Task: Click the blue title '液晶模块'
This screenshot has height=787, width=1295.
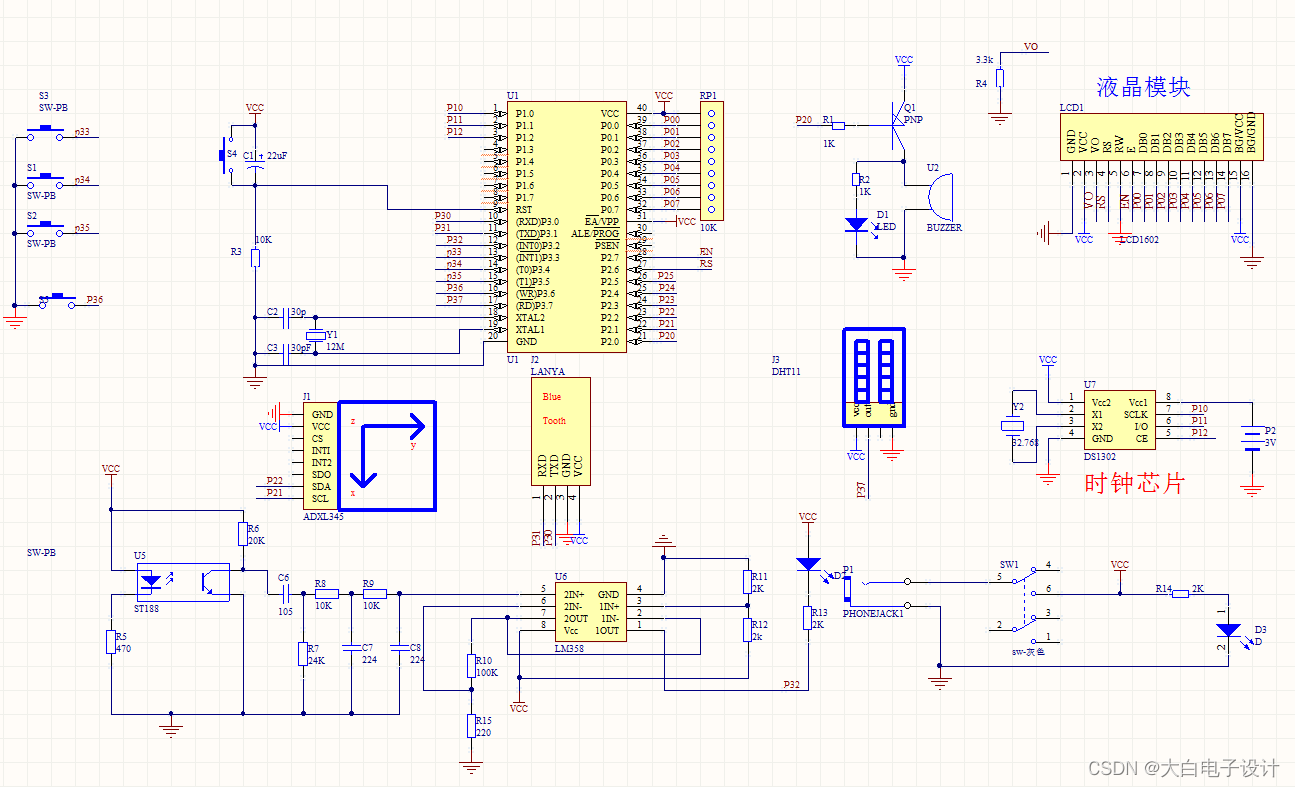Action: 1143,86
